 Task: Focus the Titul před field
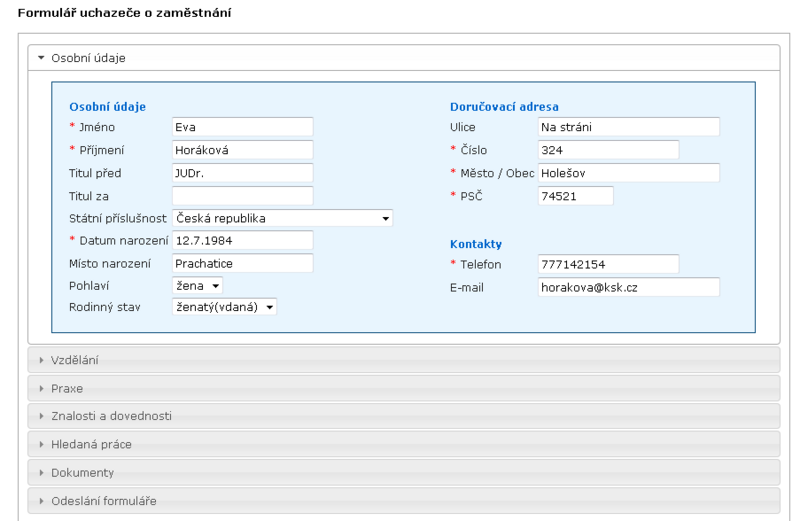tap(243, 173)
